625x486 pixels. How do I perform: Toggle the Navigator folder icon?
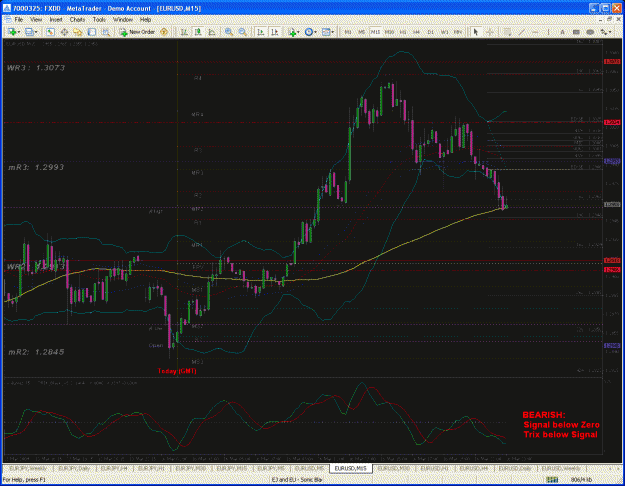click(x=78, y=32)
